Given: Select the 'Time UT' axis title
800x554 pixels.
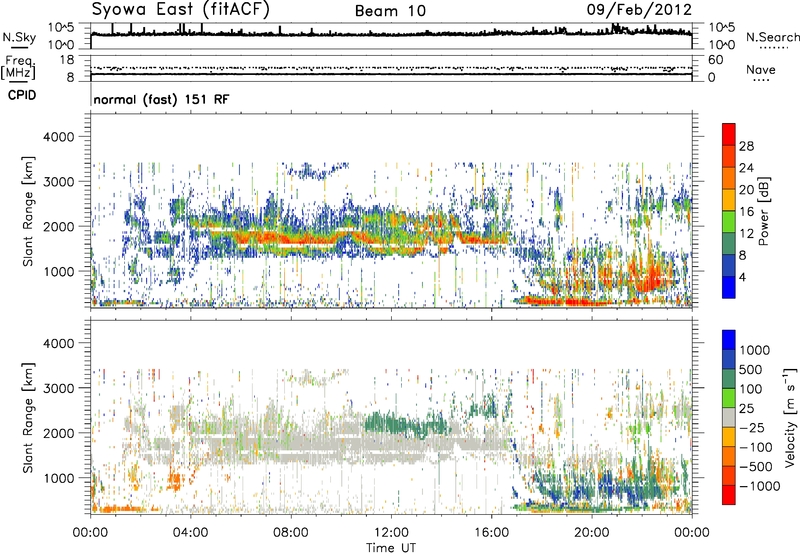Looking at the screenshot, I should coord(391,548).
